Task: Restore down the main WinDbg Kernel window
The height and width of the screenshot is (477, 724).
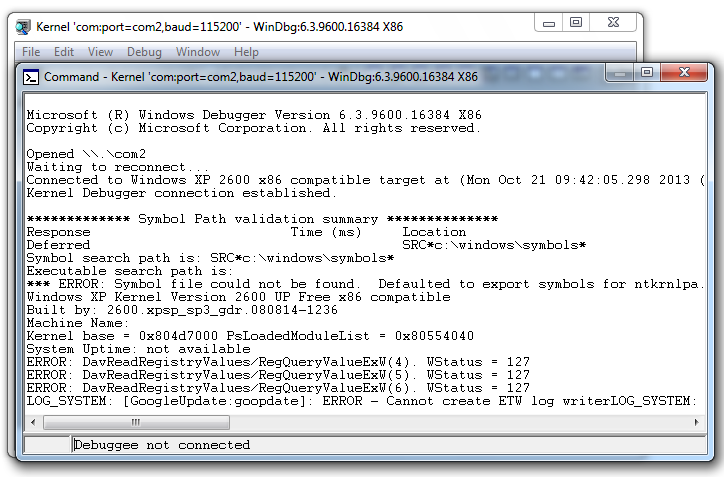Action: [x=576, y=23]
